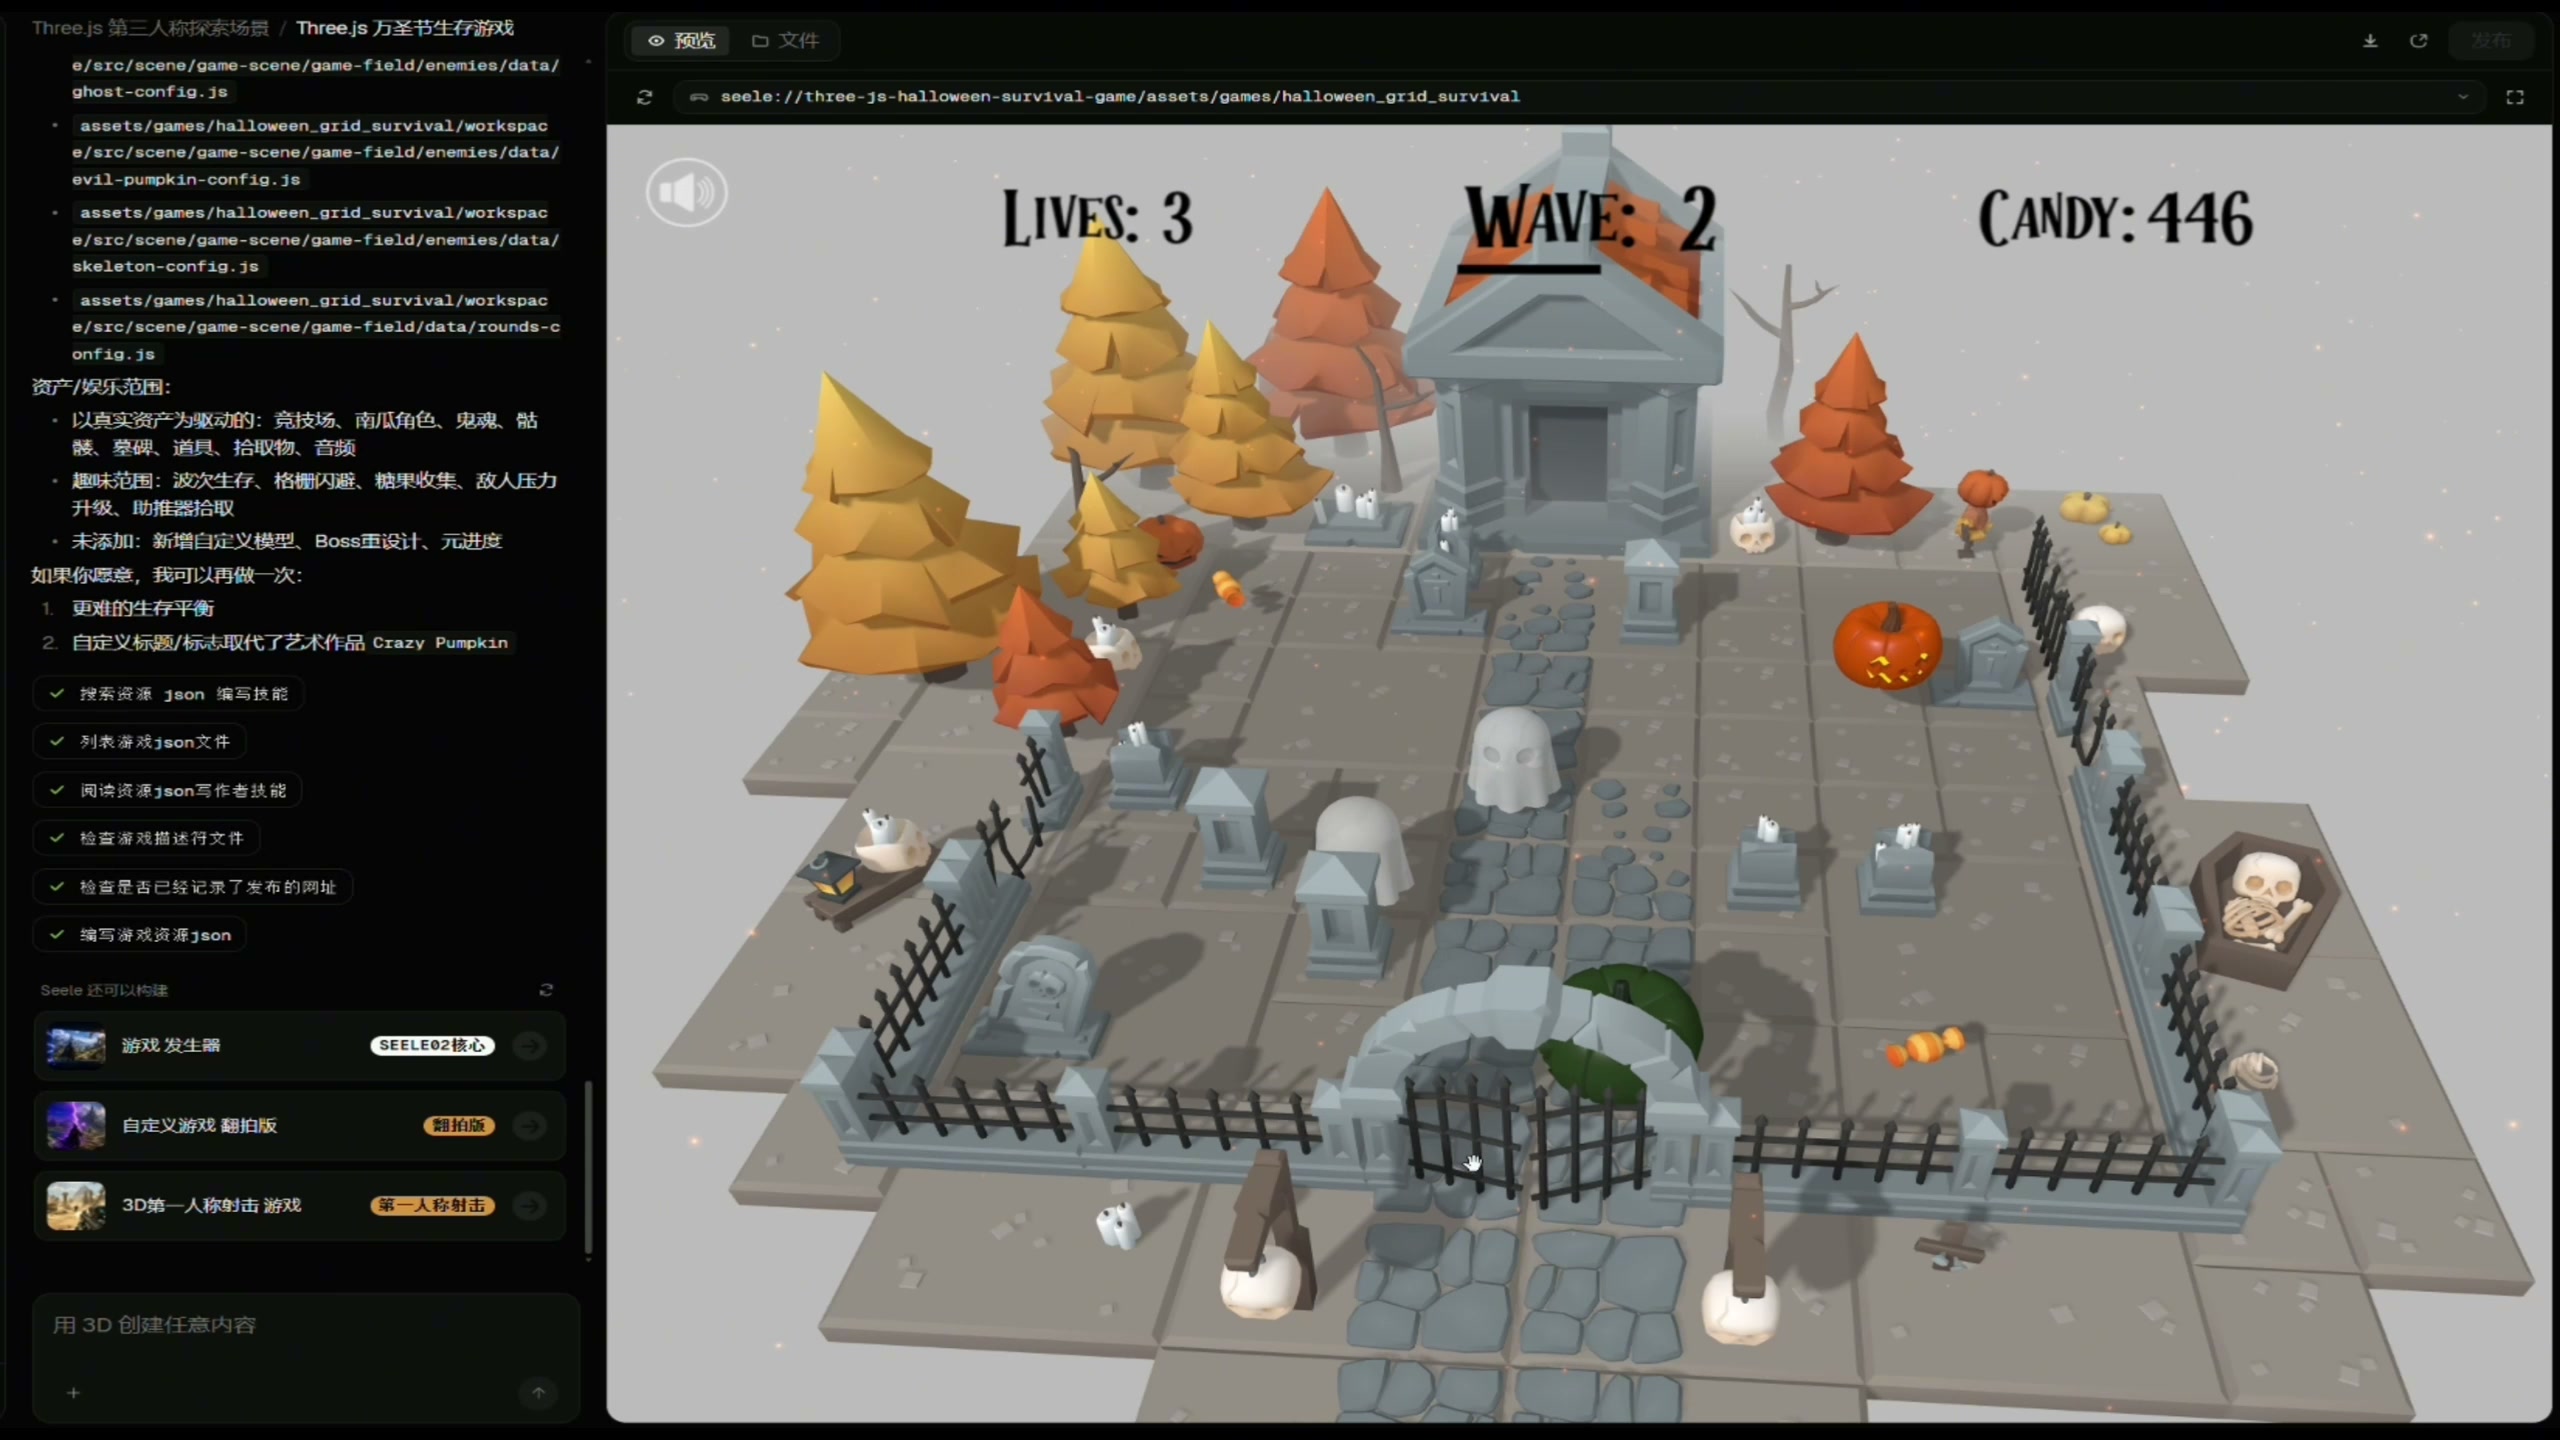Image resolution: width=2560 pixels, height=1440 pixels.
Task: Click the 发布 publish button
Action: 2491,41
